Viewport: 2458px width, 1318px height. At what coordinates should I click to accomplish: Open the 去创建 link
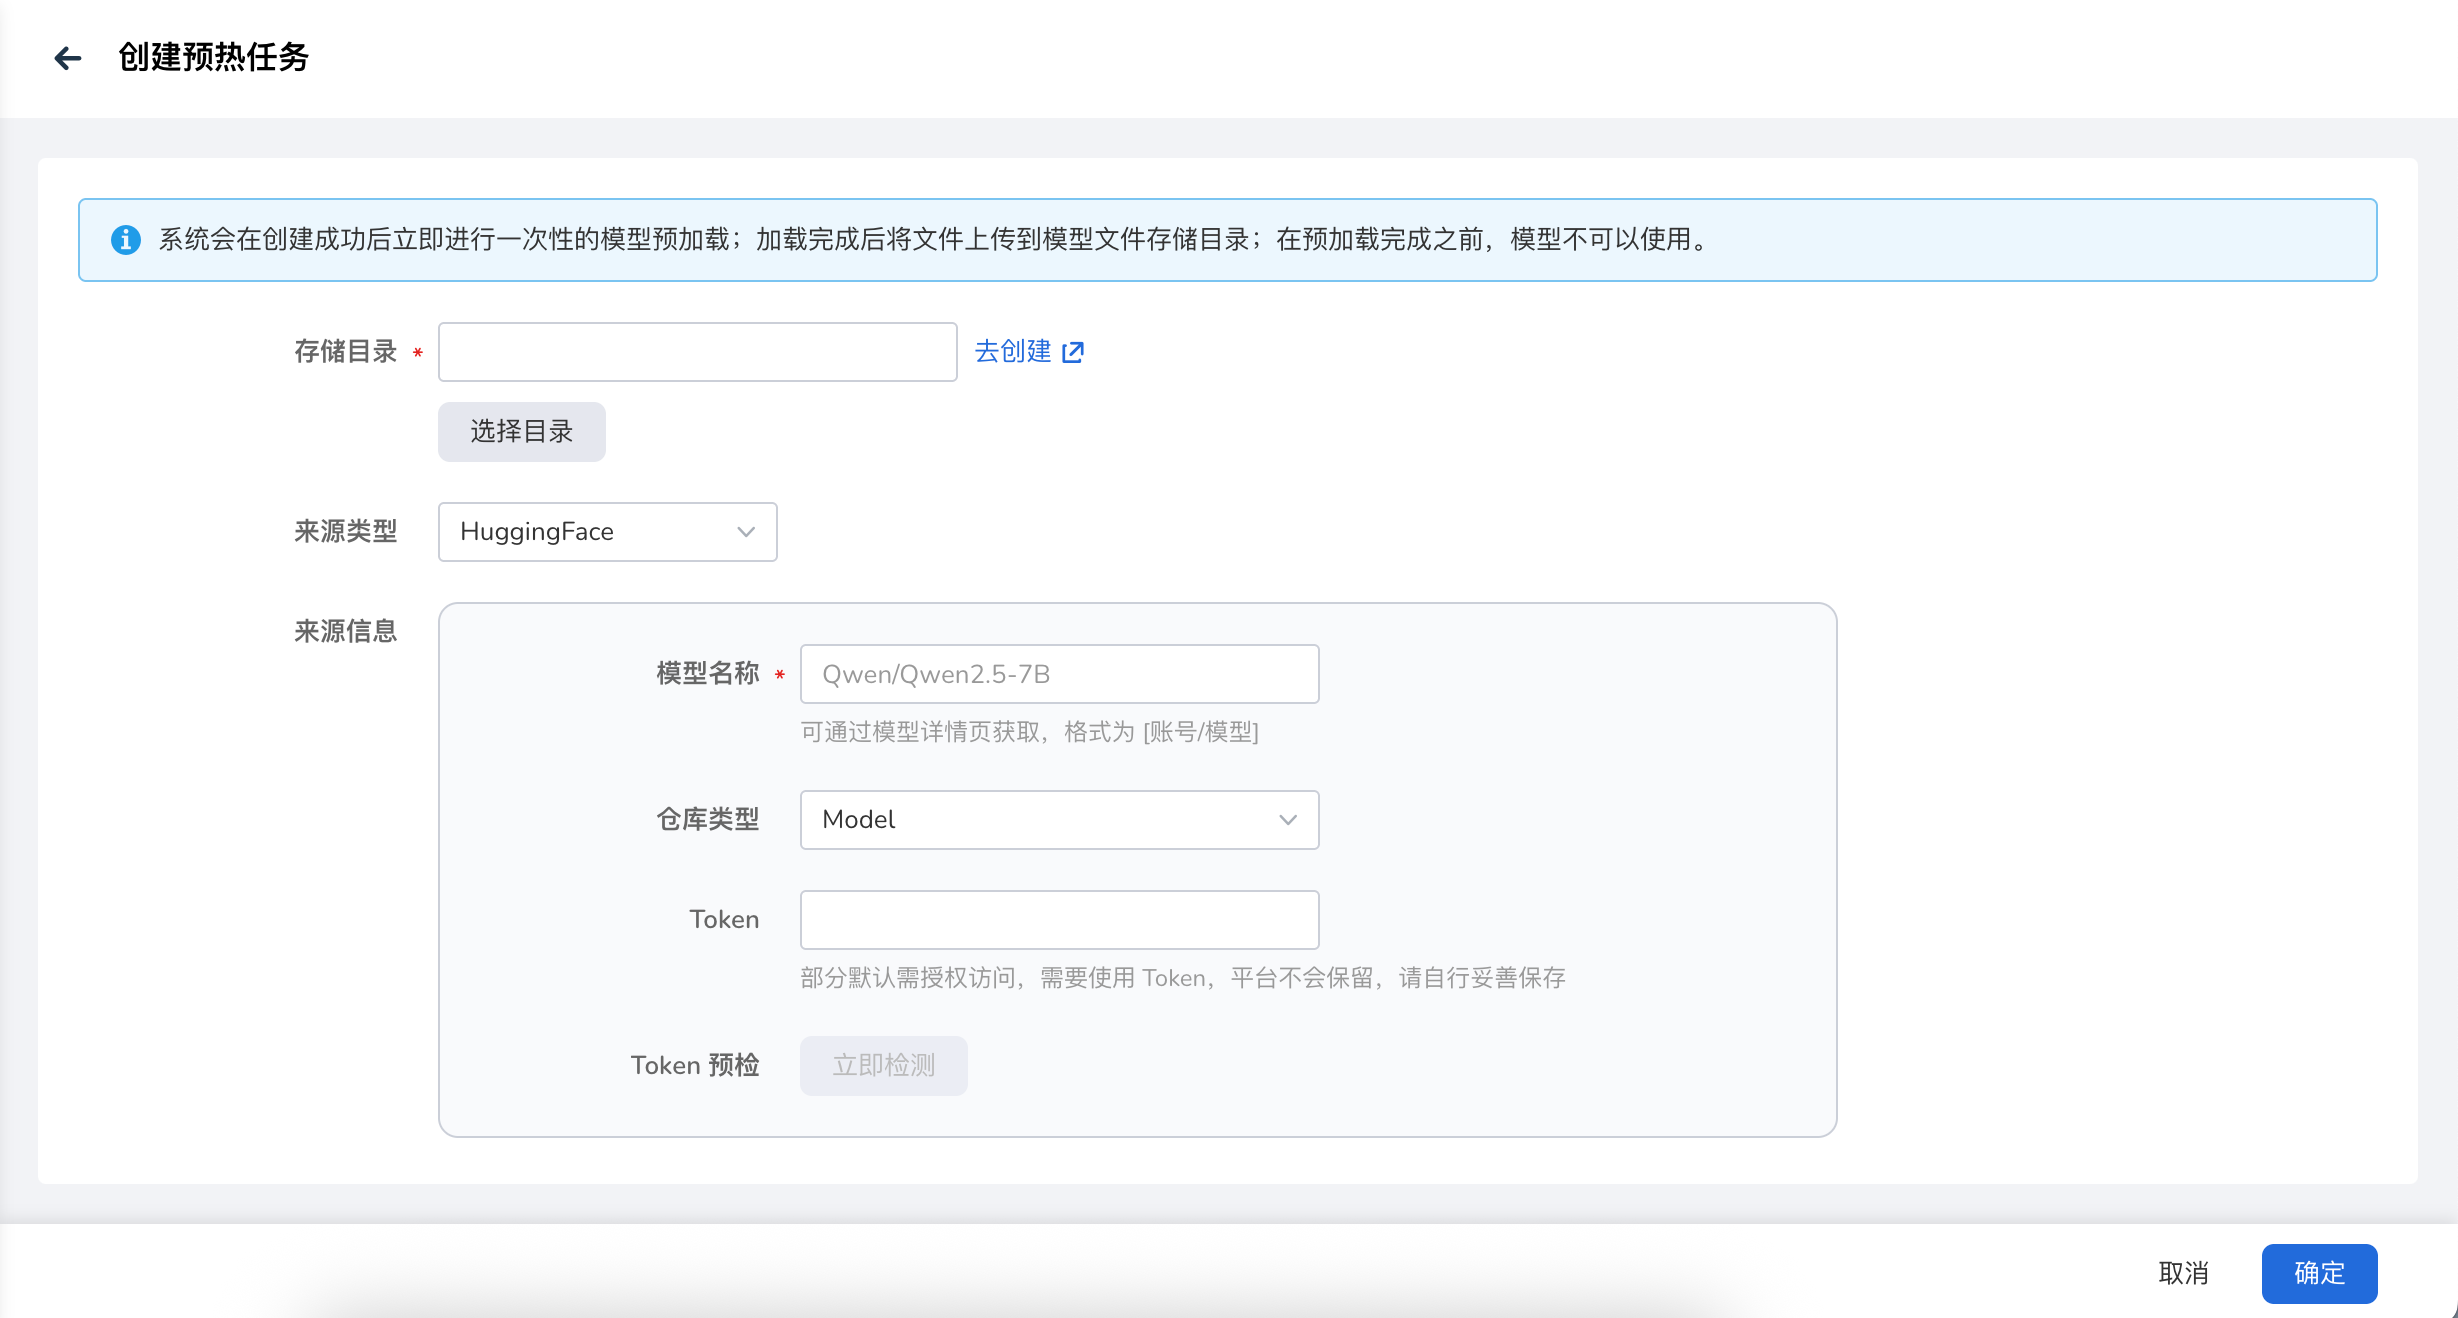1012,352
